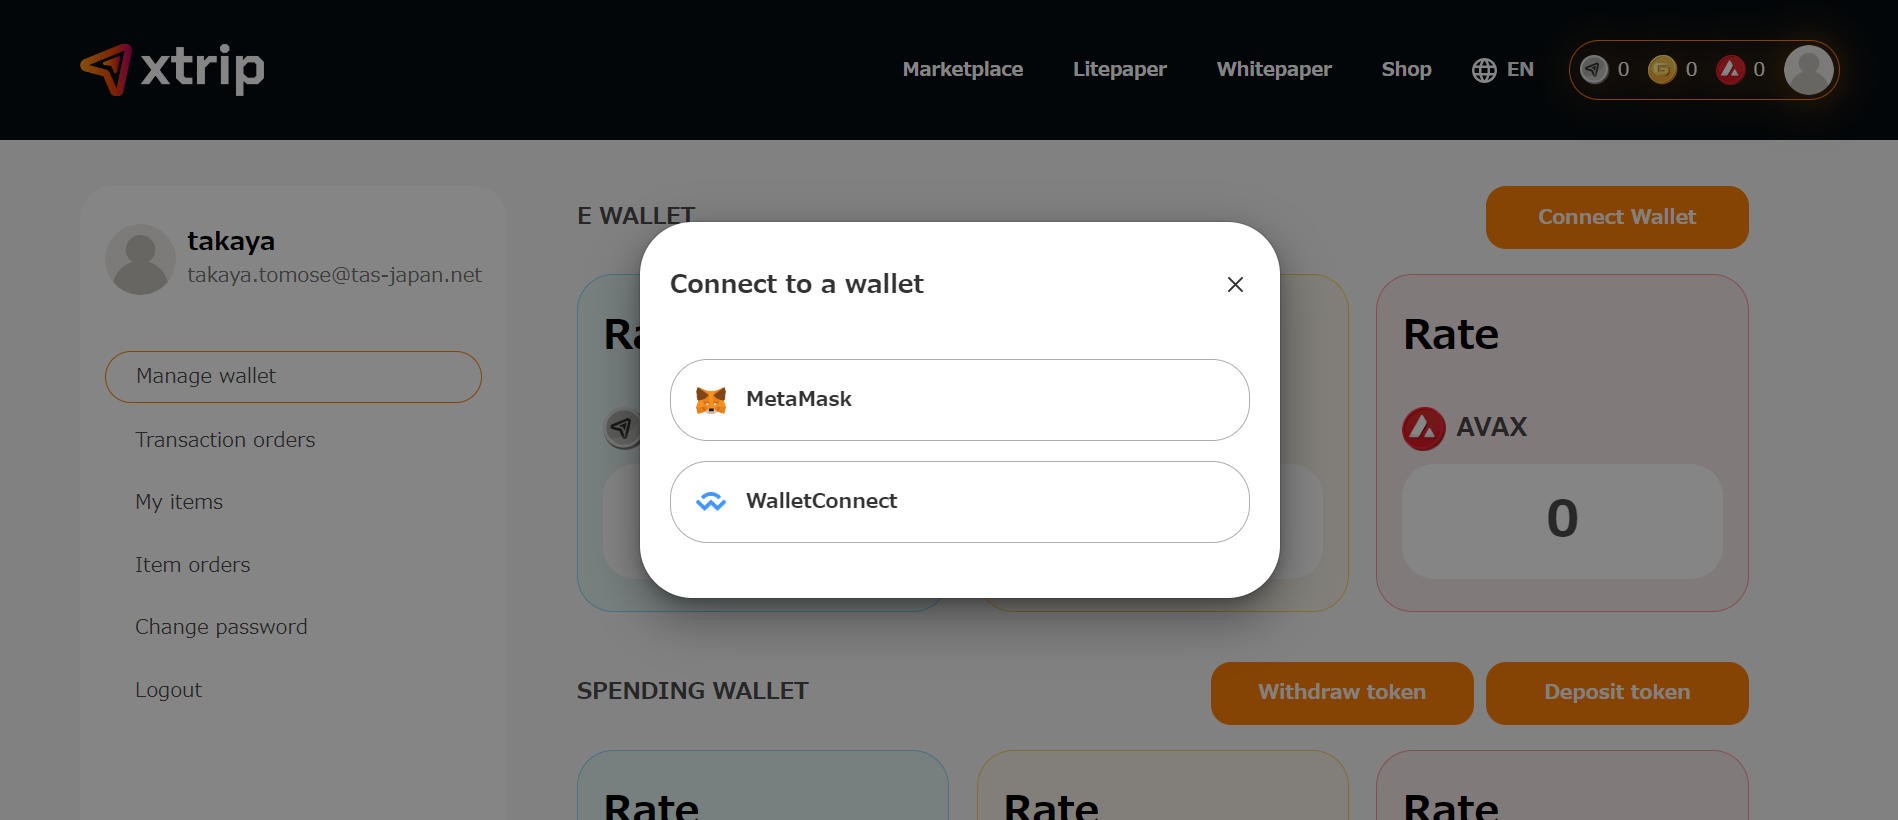Select Transaction orders in sidebar
Screen dimensions: 1898x820
tap(225, 440)
